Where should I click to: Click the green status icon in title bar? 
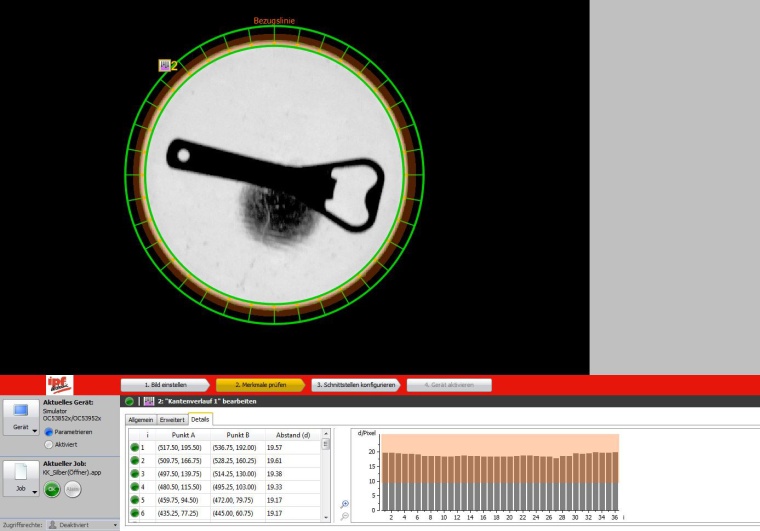click(130, 401)
